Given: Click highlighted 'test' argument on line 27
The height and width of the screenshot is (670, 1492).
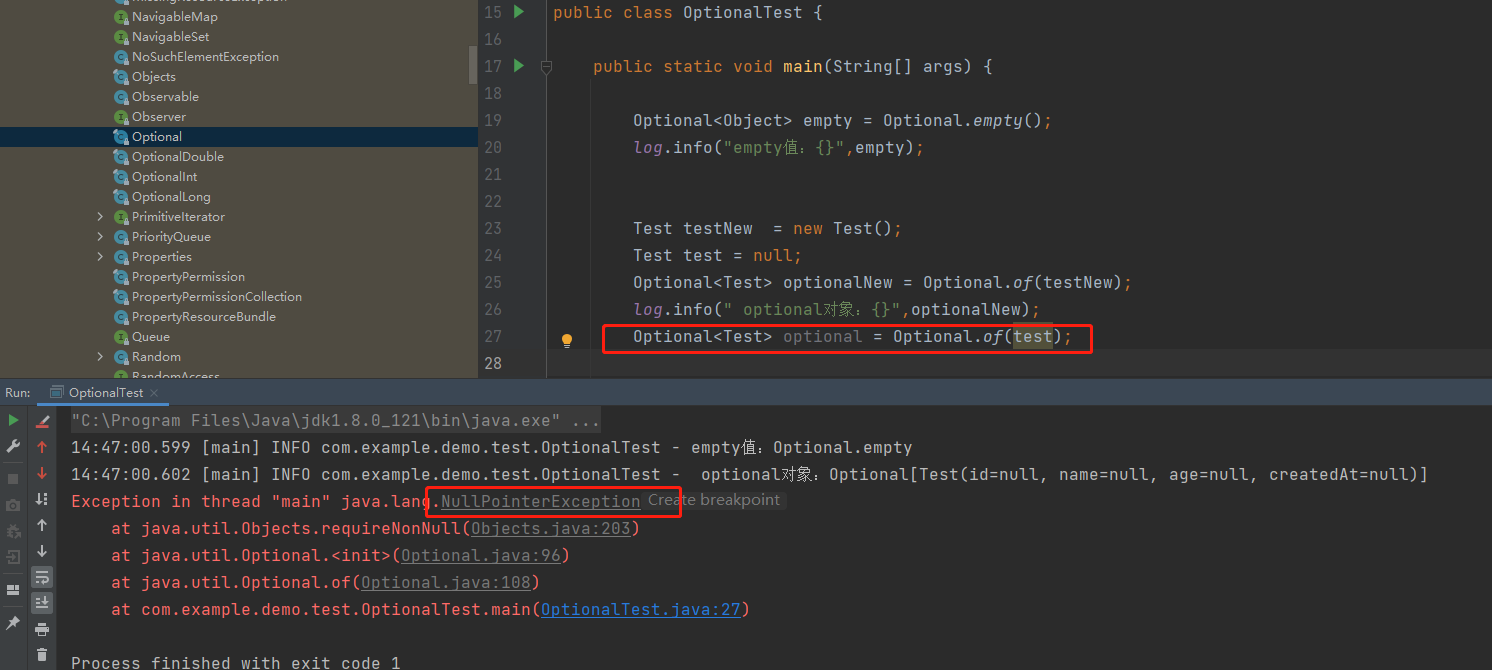Looking at the screenshot, I should click(x=1033, y=337).
